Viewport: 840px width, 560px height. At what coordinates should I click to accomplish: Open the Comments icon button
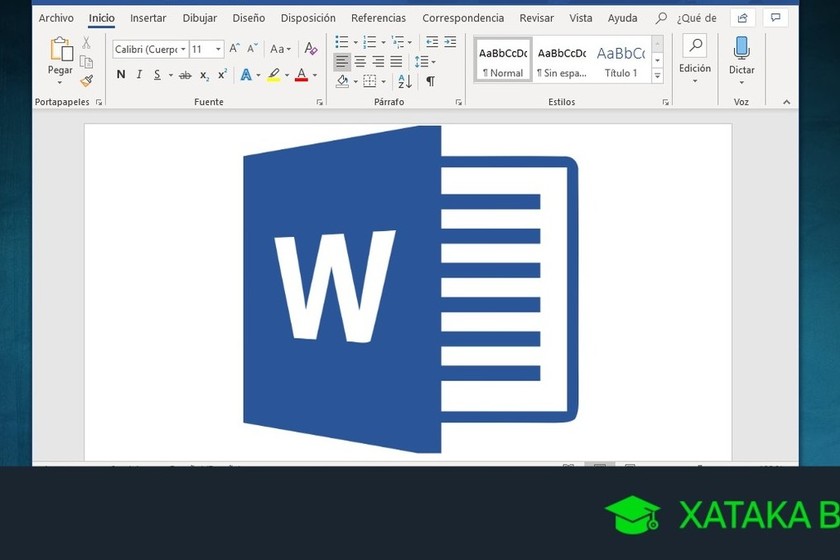775,18
